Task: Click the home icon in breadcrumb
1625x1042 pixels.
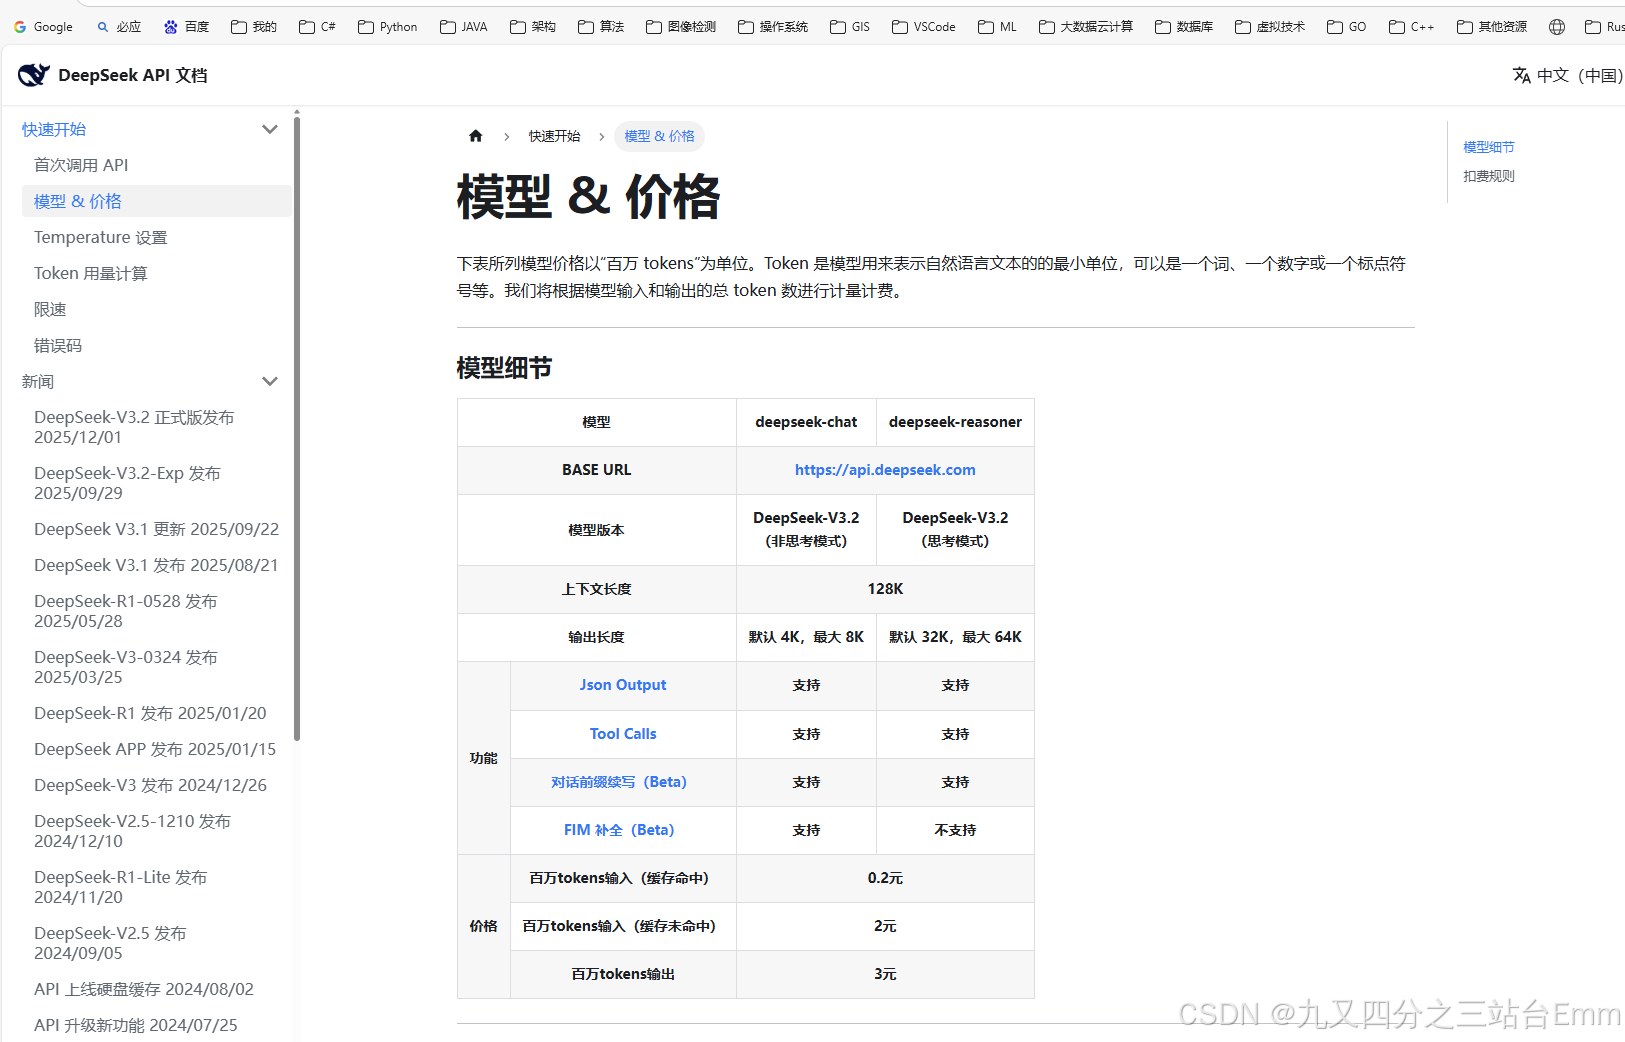Action: (x=476, y=136)
